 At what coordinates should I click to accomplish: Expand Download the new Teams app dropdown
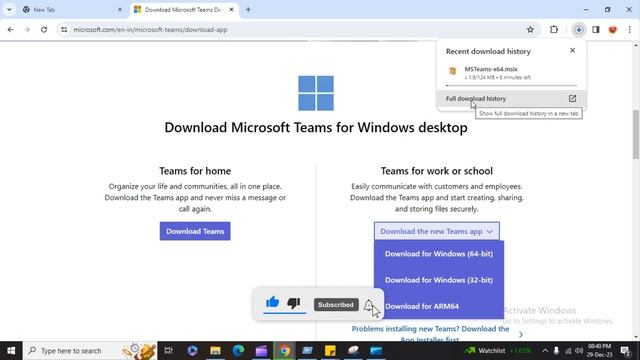437,231
